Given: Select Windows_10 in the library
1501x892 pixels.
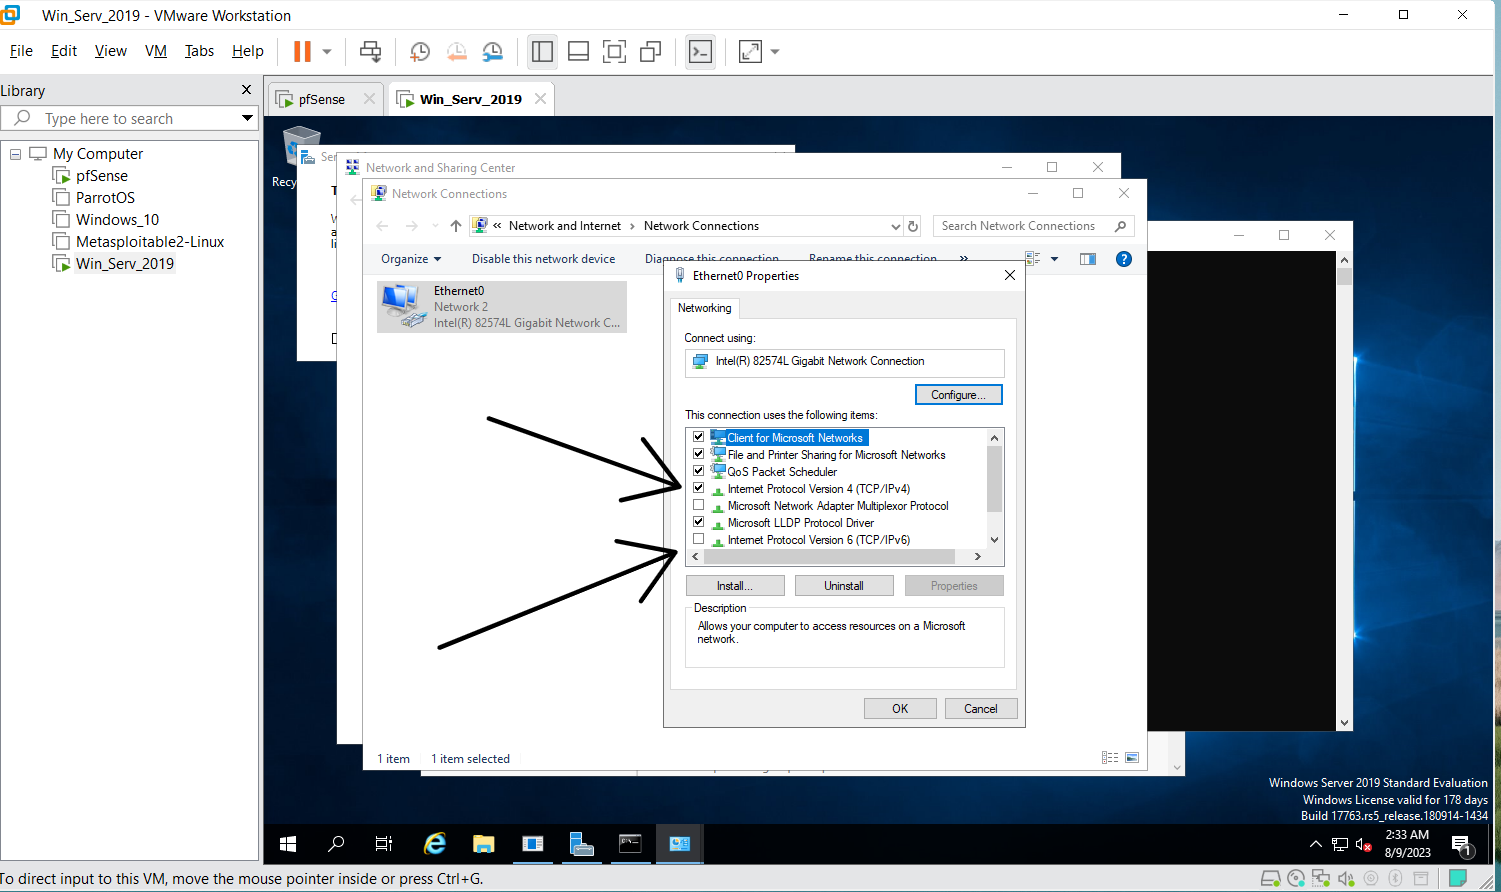Looking at the screenshot, I should [x=117, y=220].
